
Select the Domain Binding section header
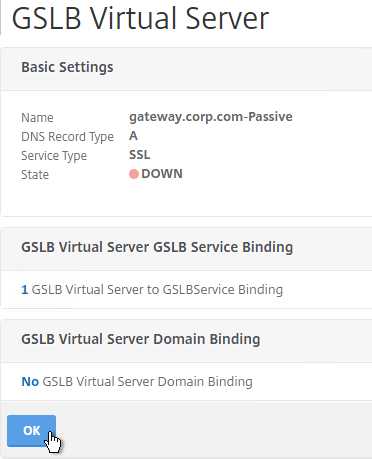[x=141, y=339]
